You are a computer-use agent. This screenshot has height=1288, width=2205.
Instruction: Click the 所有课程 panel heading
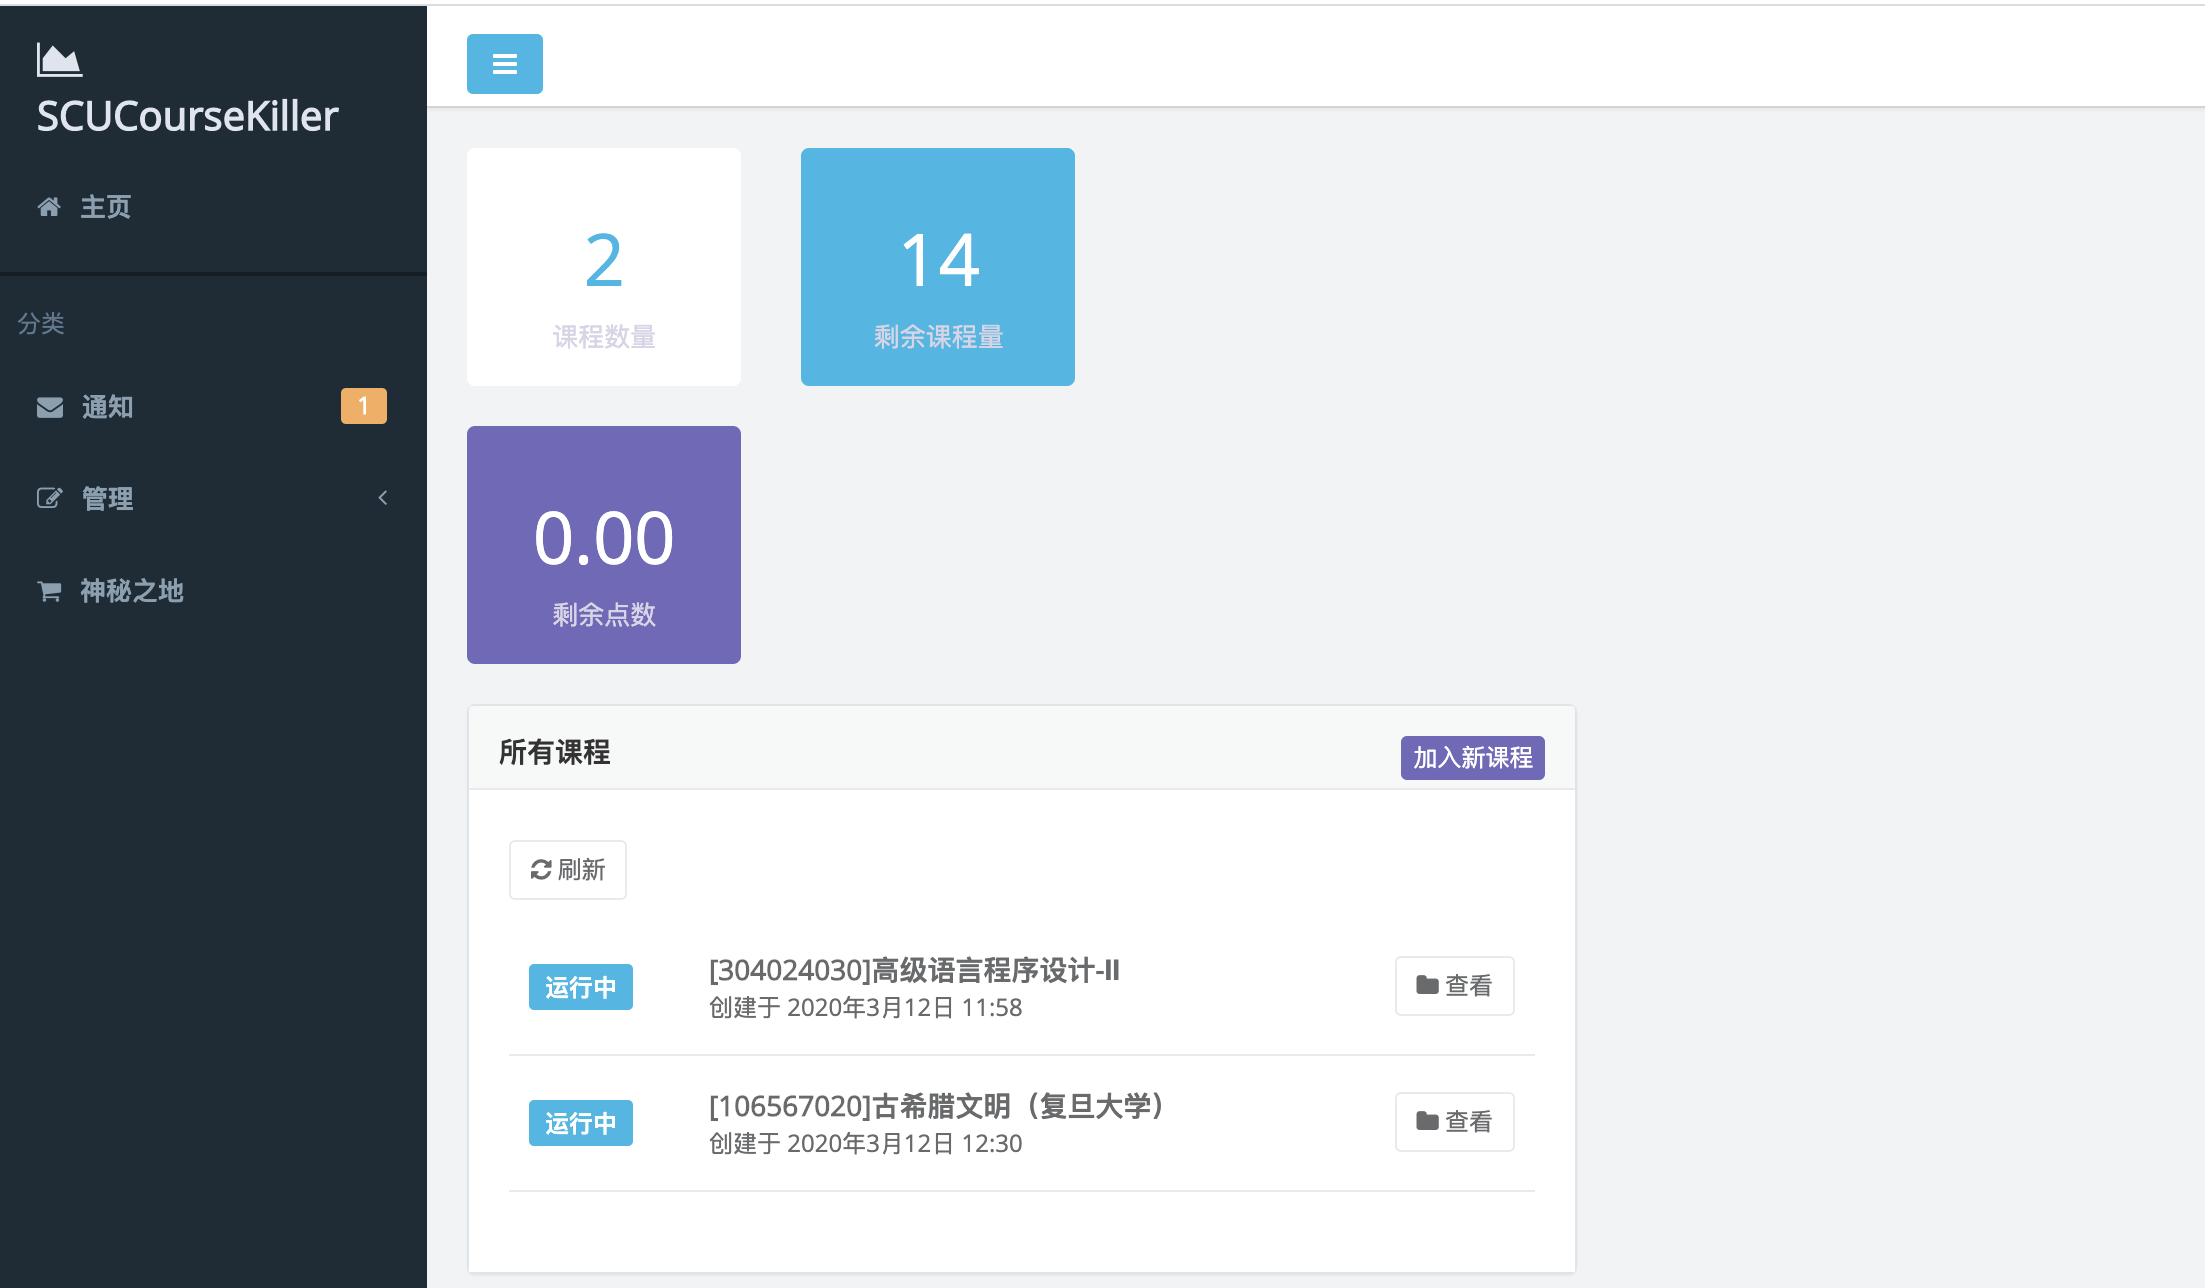pyautogui.click(x=555, y=752)
